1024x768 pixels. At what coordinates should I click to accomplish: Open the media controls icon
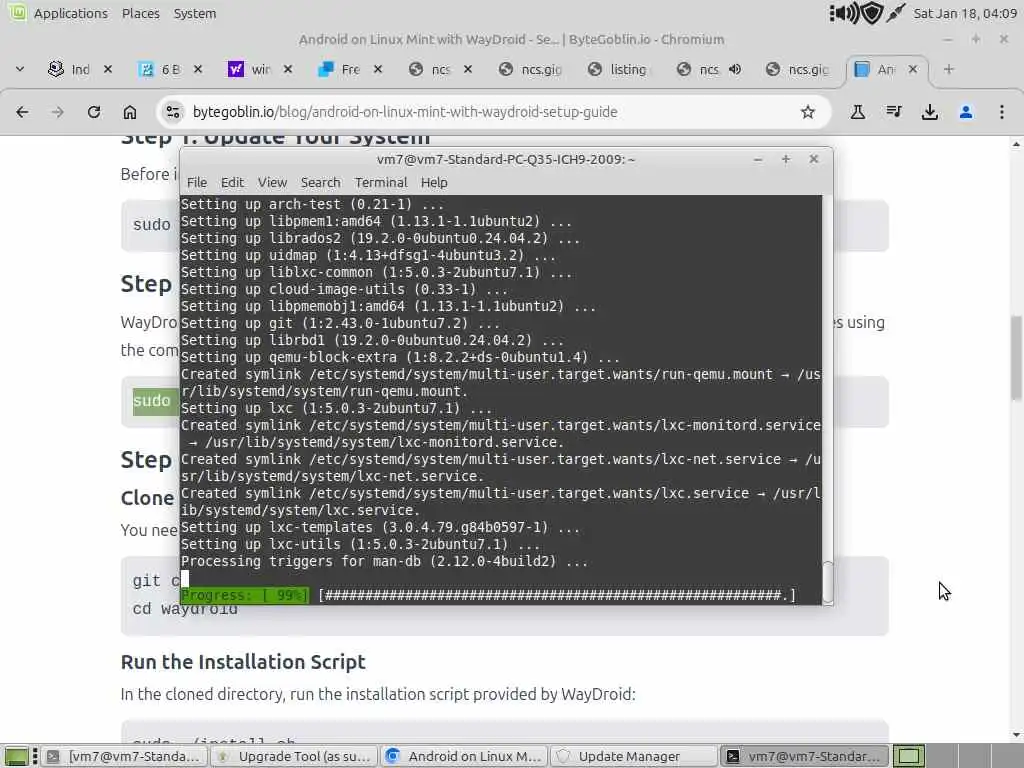[x=894, y=112]
